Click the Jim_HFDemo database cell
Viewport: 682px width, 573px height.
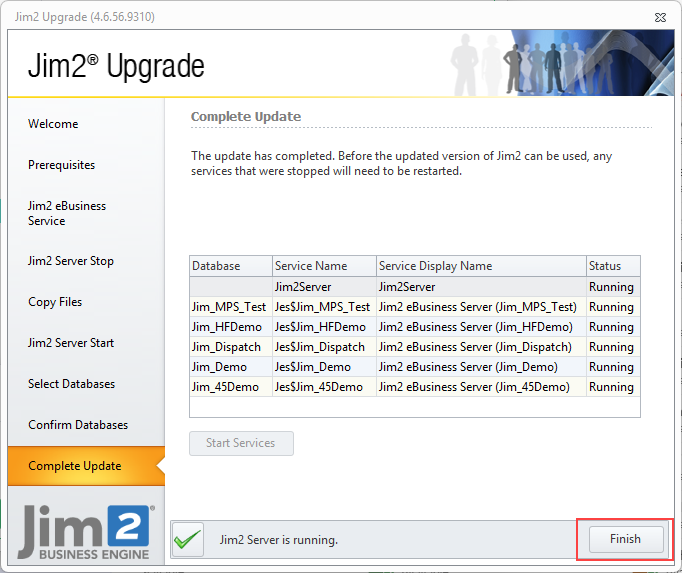(231, 327)
